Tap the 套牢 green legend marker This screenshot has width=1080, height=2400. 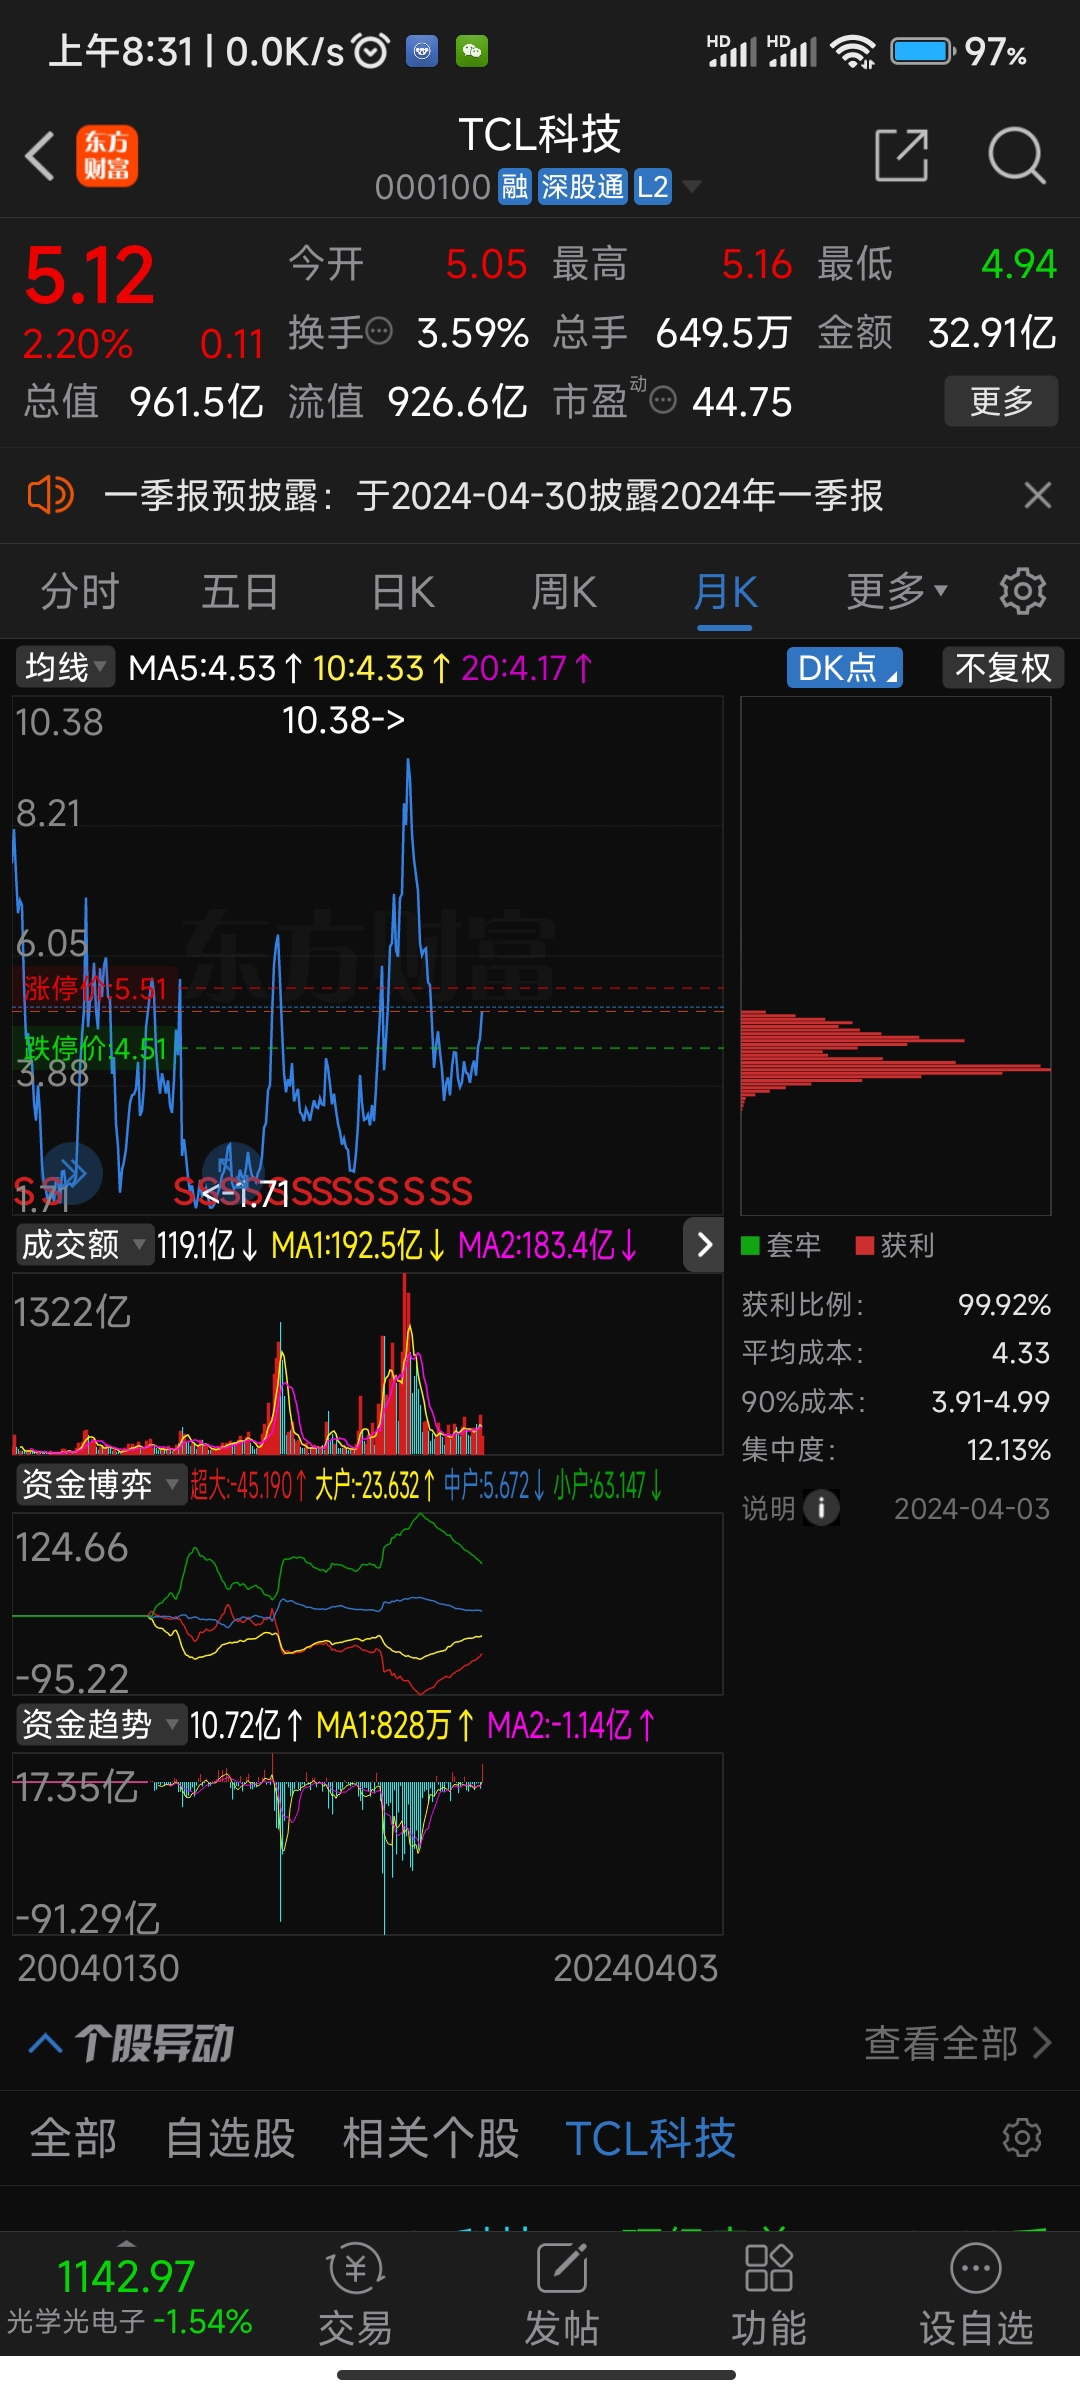tap(750, 1245)
